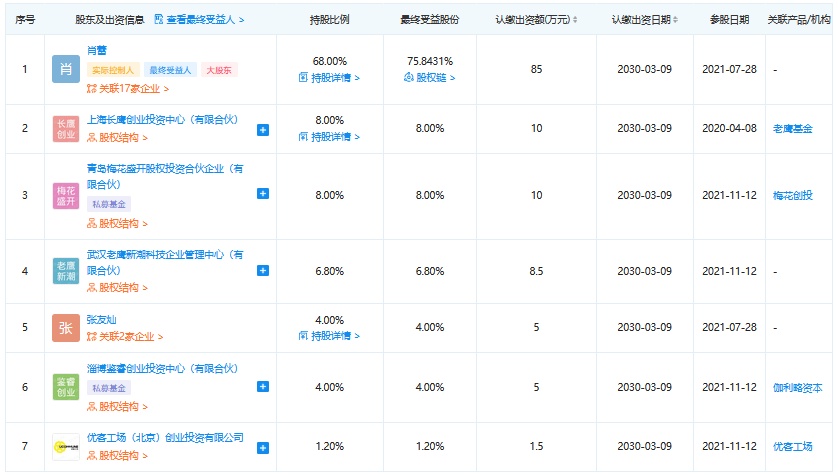This screenshot has height=475, width=838.
Task: Open 优客工场 related product link
Action: pyautogui.click(x=793, y=447)
